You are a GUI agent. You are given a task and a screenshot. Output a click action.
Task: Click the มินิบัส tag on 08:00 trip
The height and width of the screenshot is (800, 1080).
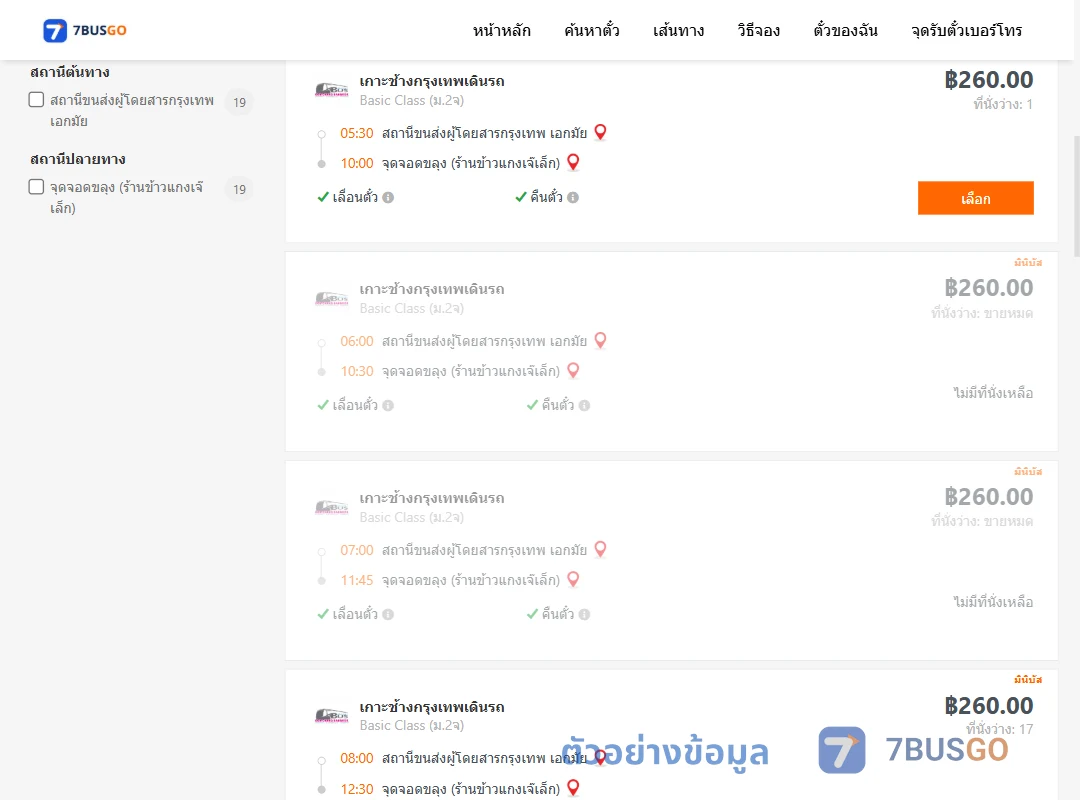point(1028,679)
